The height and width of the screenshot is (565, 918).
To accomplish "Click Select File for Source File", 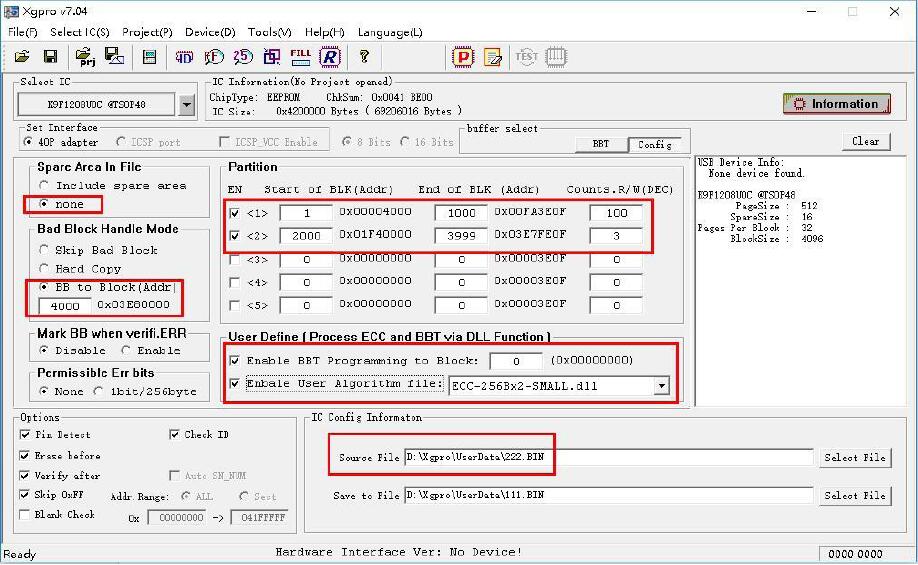I will [855, 458].
